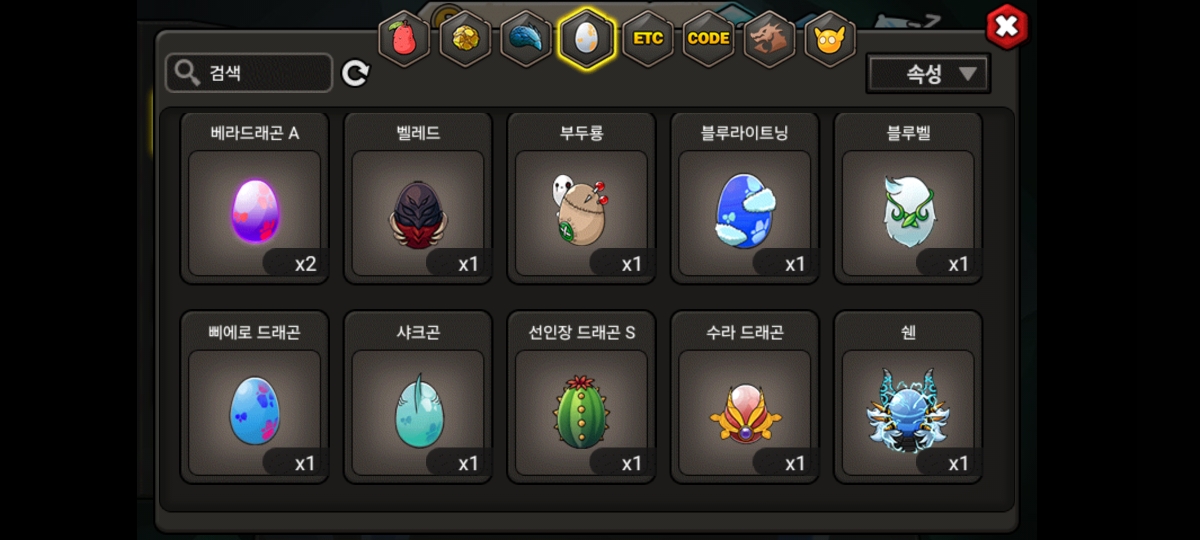Select the egg category tab
This screenshot has height=540, width=1200.
587,38
